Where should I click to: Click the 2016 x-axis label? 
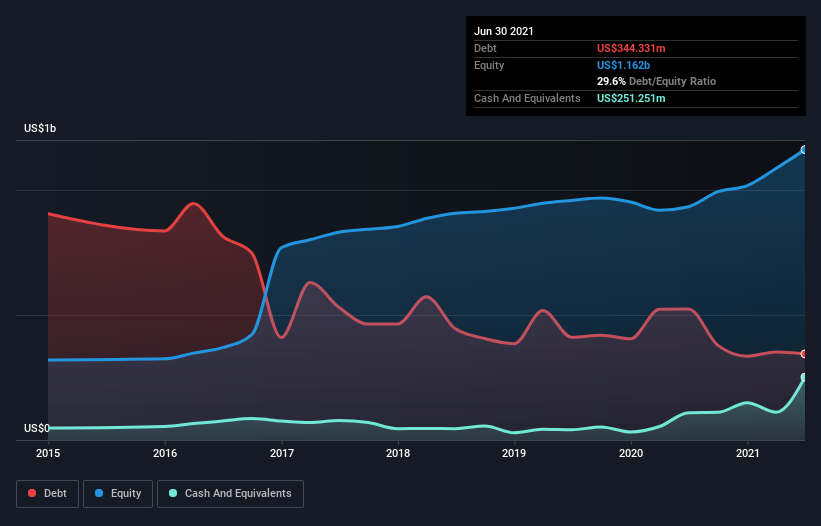coord(165,453)
